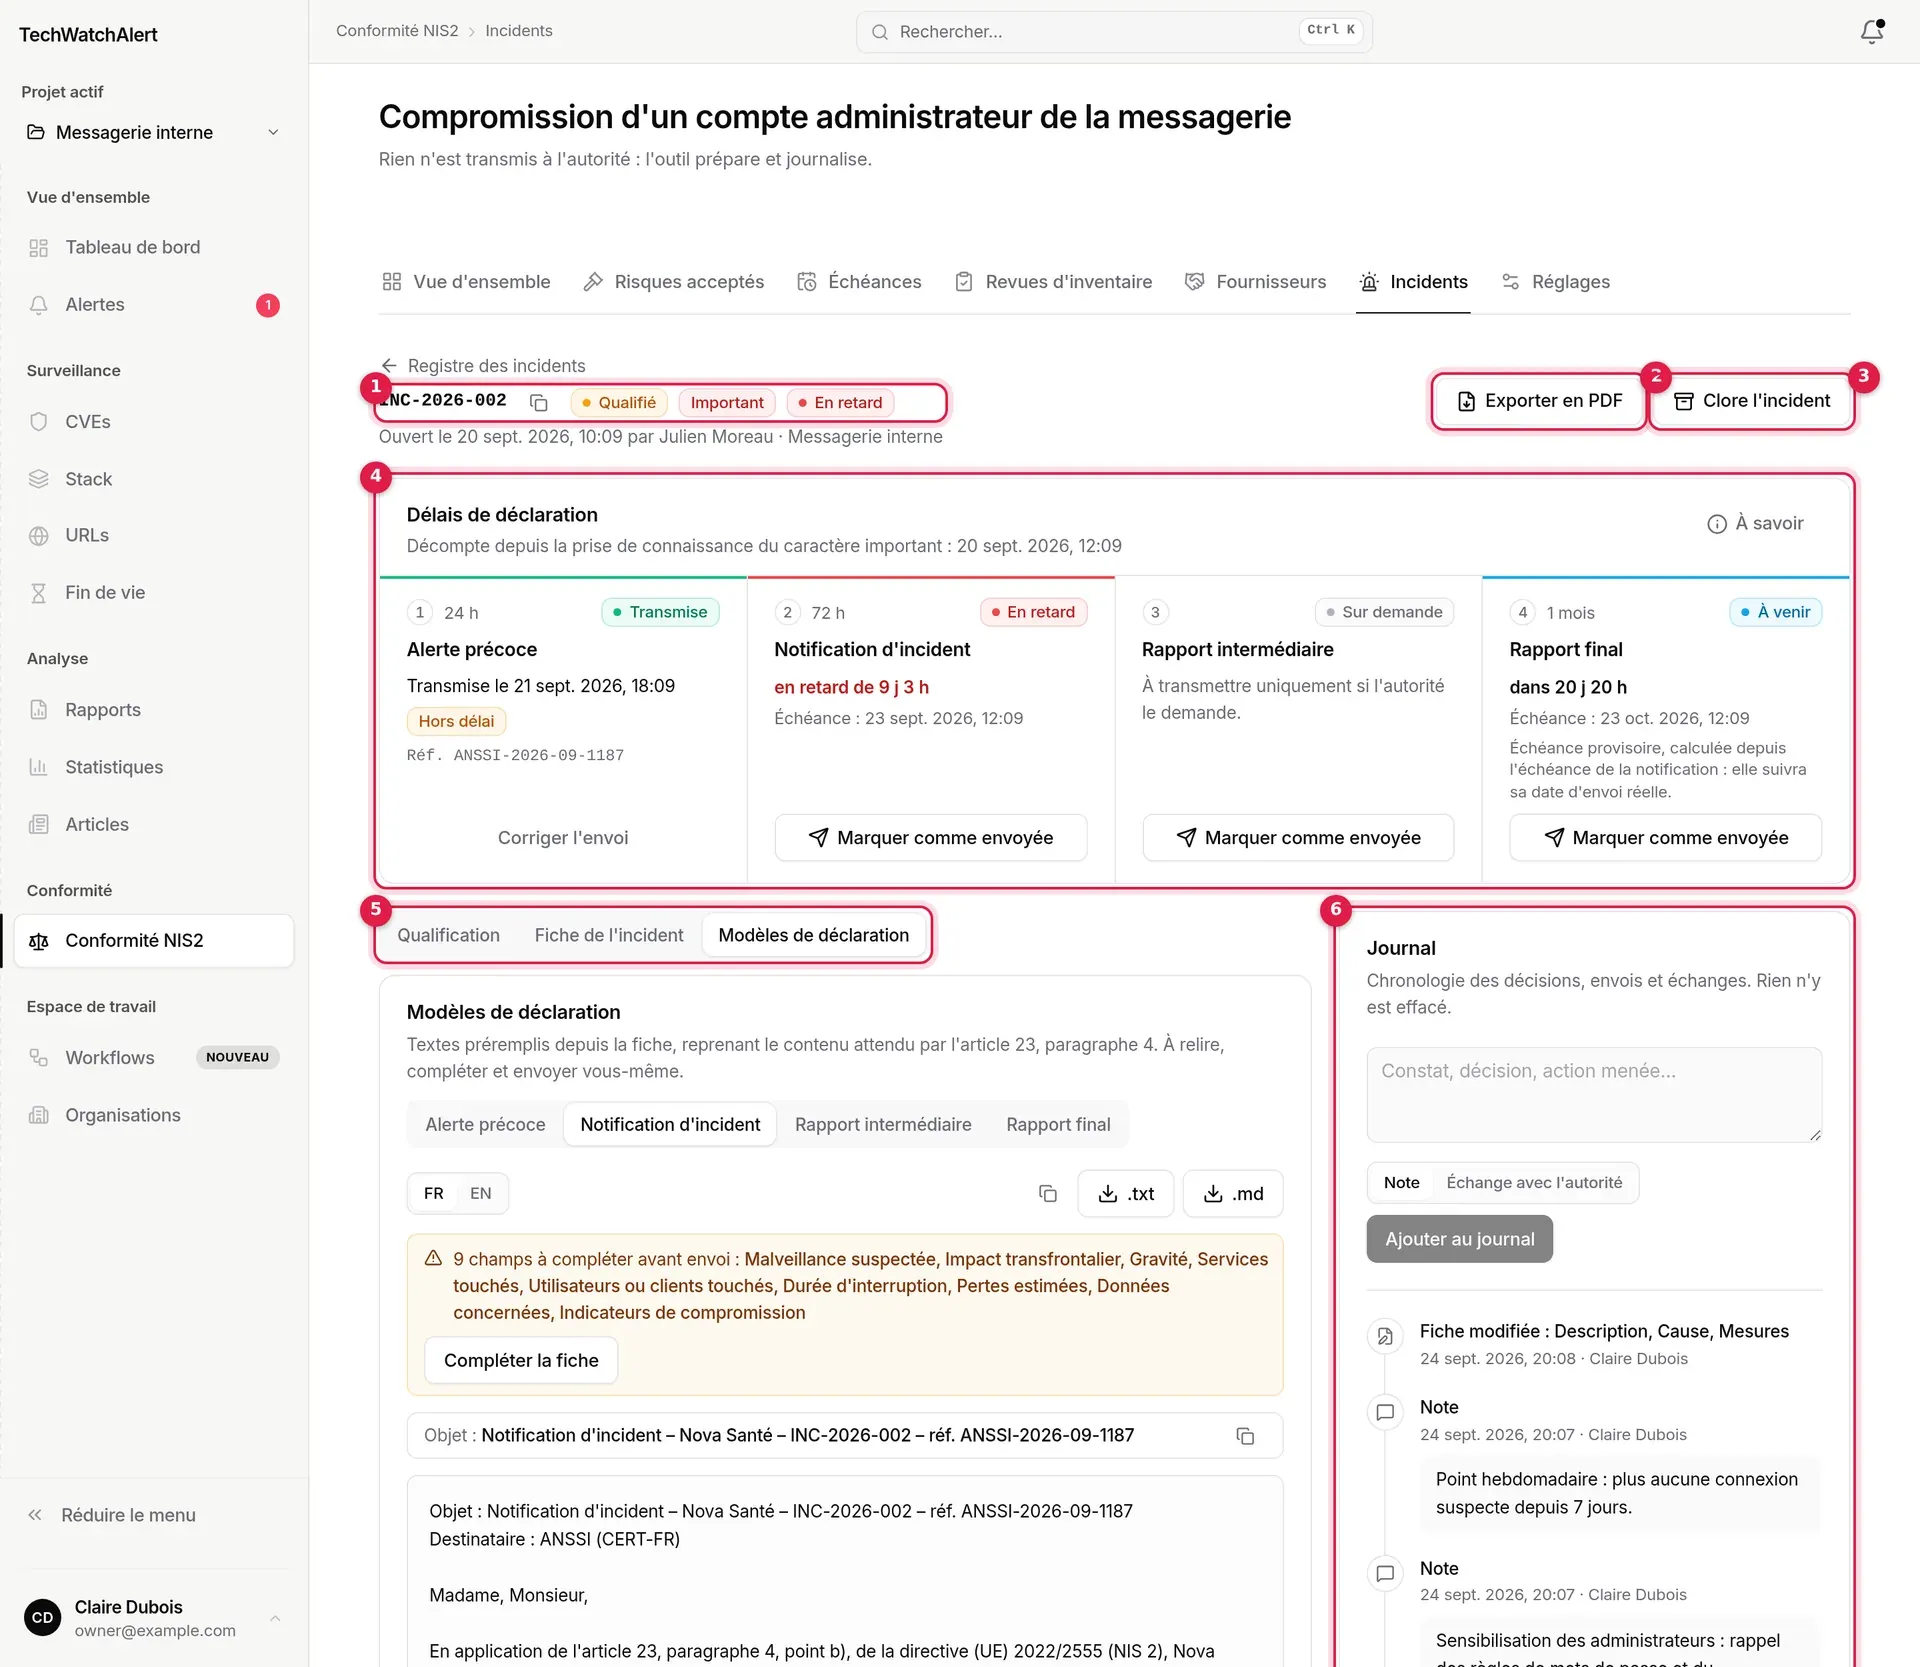Open CVEs in the sidebar

[x=154, y=421]
